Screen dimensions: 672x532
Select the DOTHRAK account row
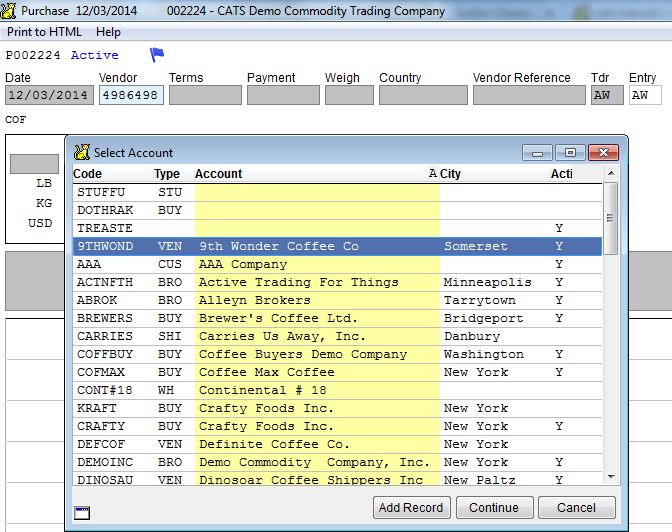pos(337,210)
